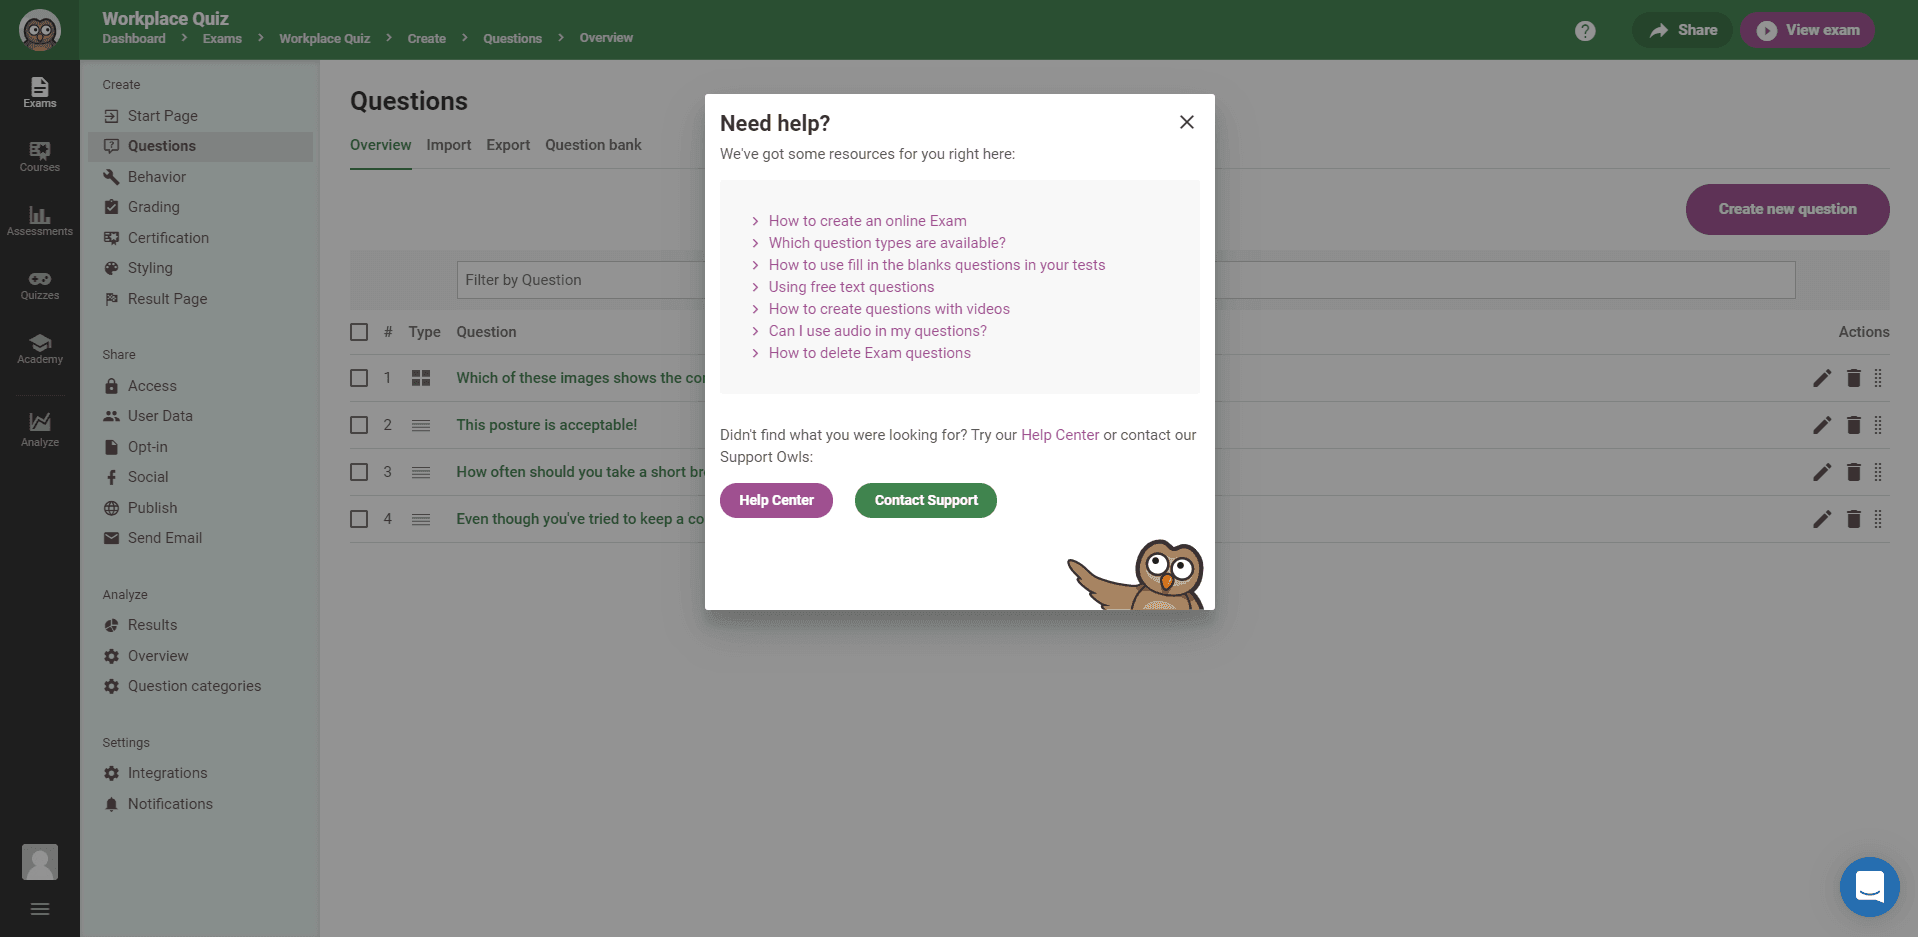Tick the checkbox for question 1
This screenshot has width=1918, height=937.
pyautogui.click(x=359, y=378)
